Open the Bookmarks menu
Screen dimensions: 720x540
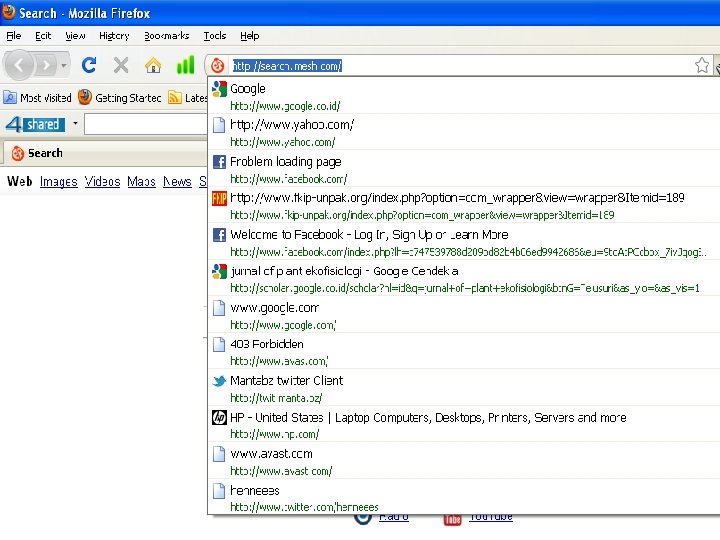point(166,36)
